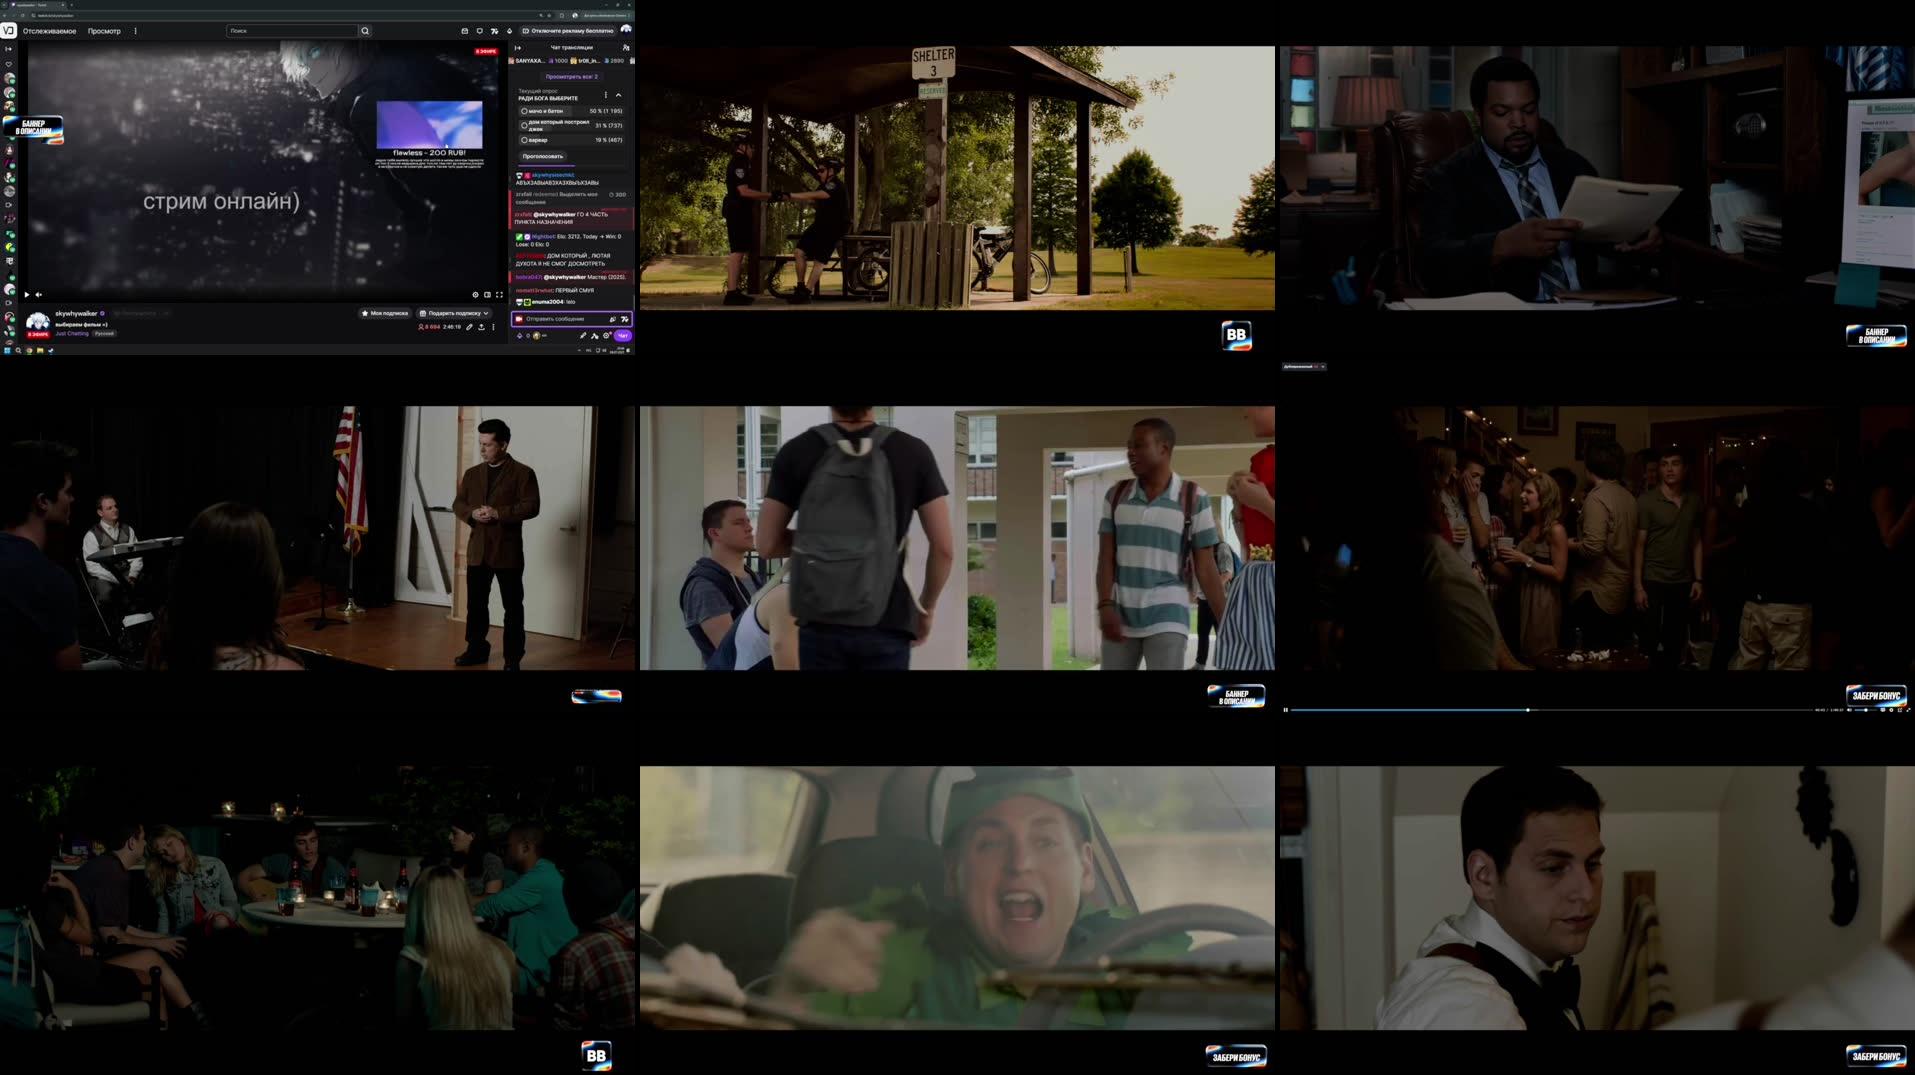Pause the party scene video

[x=1285, y=710]
